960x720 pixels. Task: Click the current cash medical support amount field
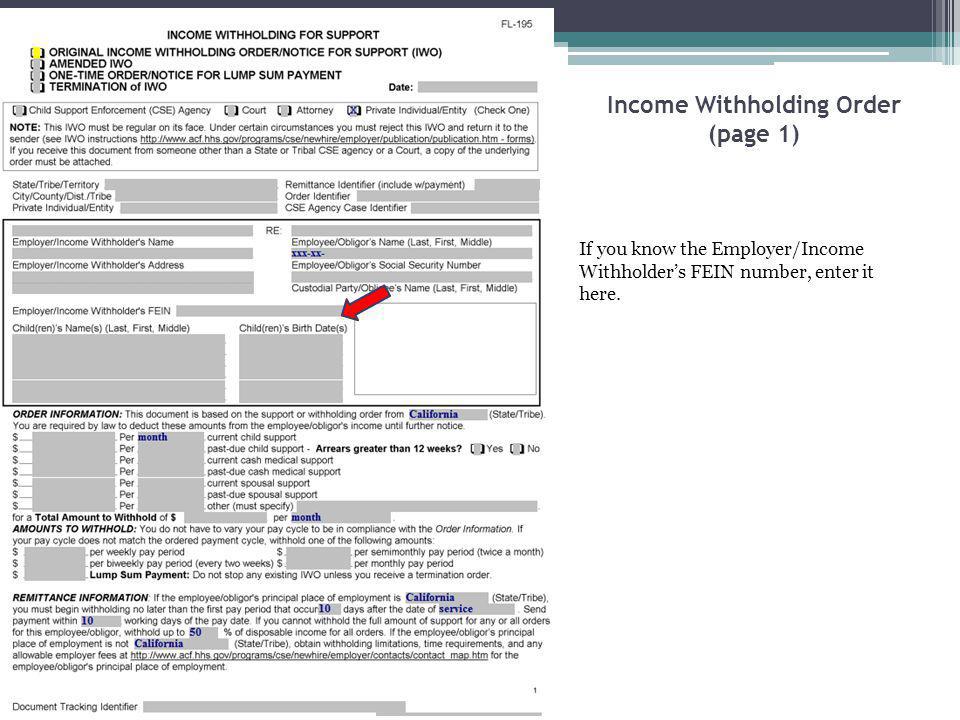click(x=73, y=460)
